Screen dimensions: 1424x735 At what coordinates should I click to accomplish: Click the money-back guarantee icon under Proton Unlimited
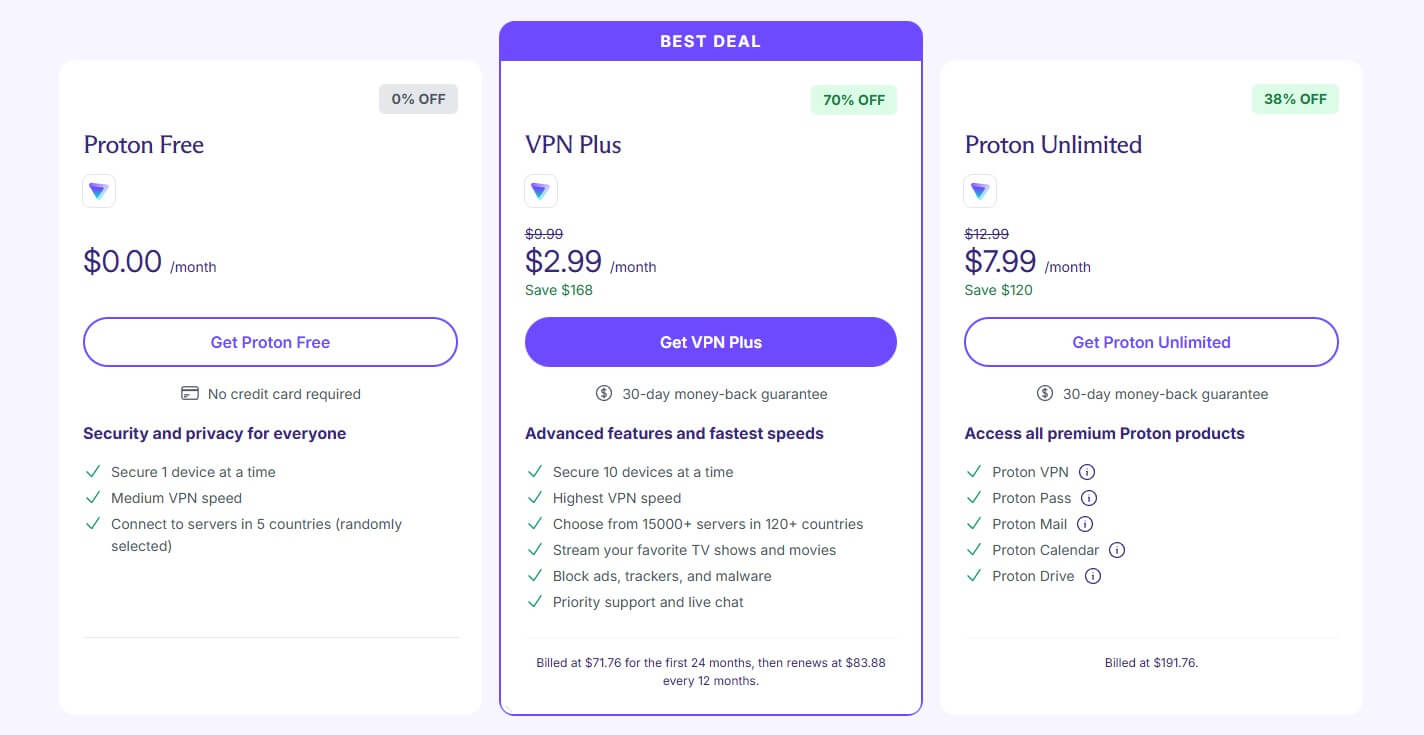tap(1043, 393)
